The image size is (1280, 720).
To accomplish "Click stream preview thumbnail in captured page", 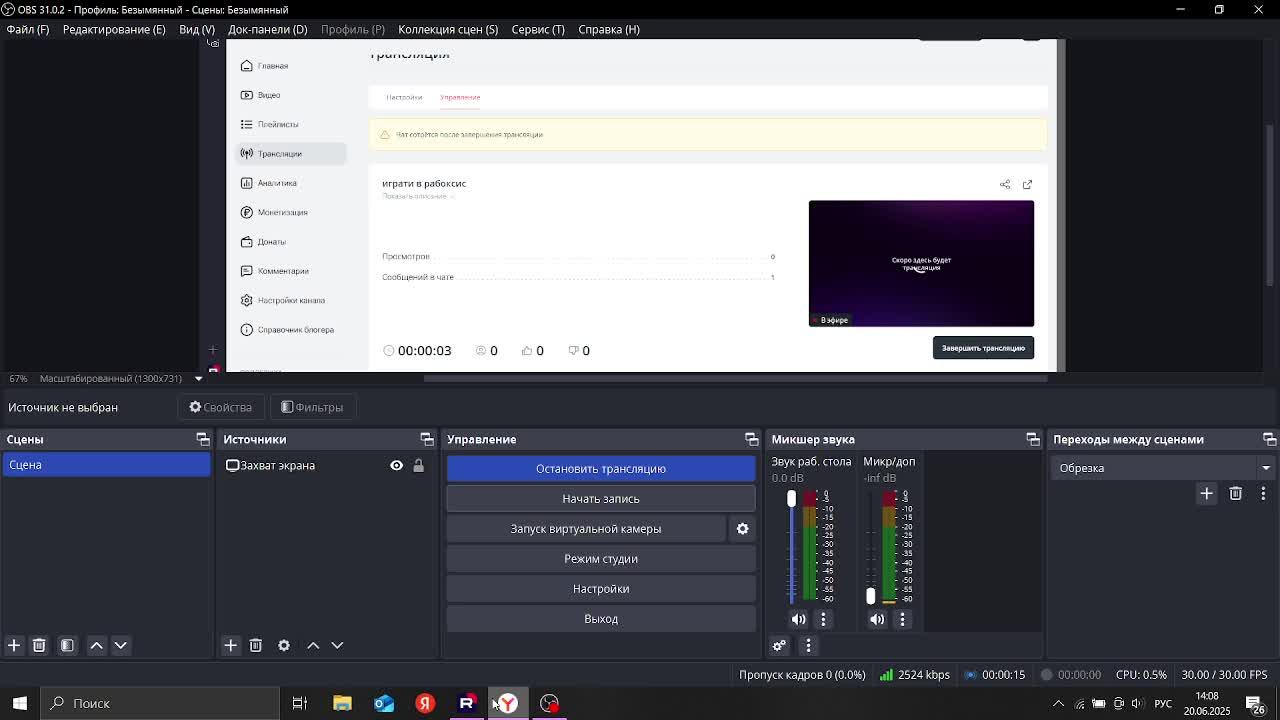I will pos(921,264).
